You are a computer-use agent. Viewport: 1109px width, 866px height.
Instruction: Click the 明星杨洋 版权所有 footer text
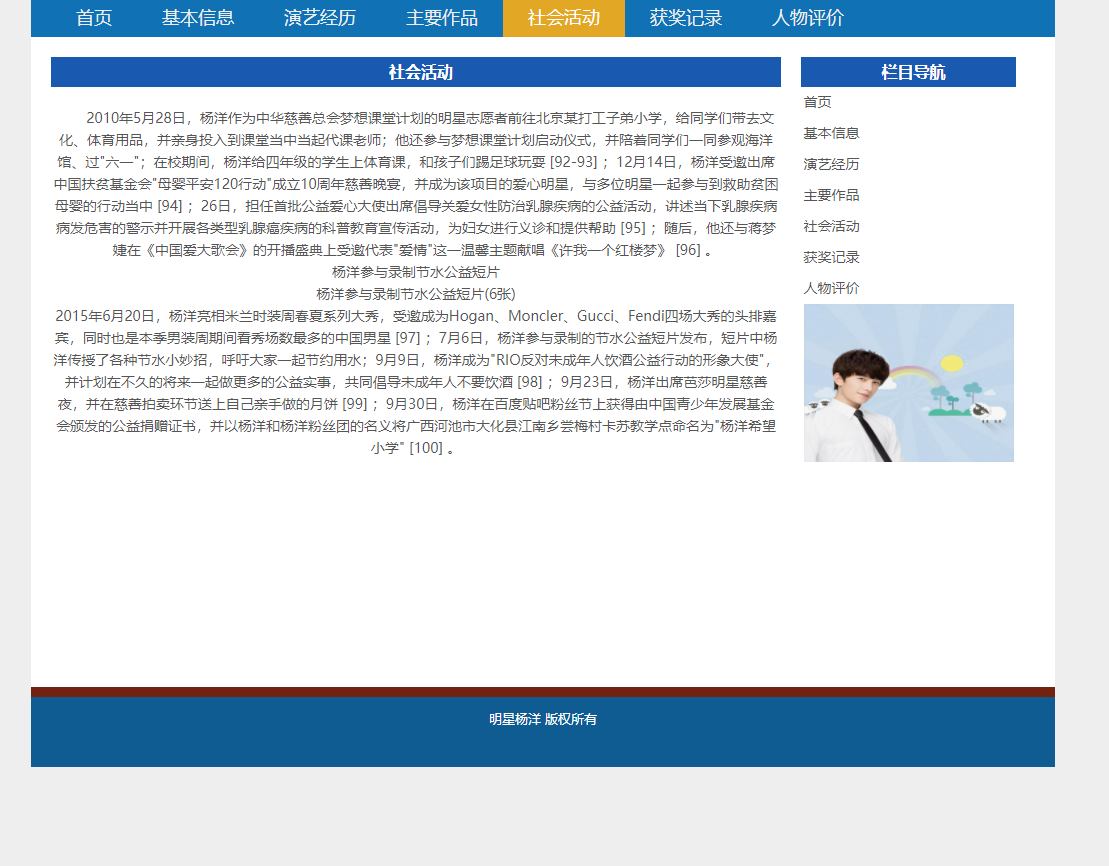point(542,718)
